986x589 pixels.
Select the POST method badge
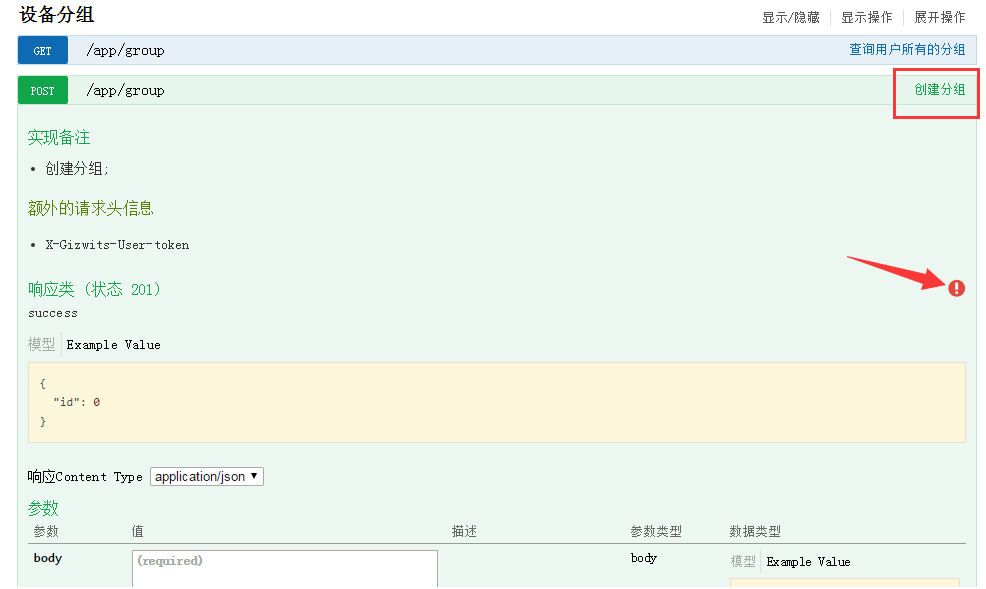click(x=42, y=90)
